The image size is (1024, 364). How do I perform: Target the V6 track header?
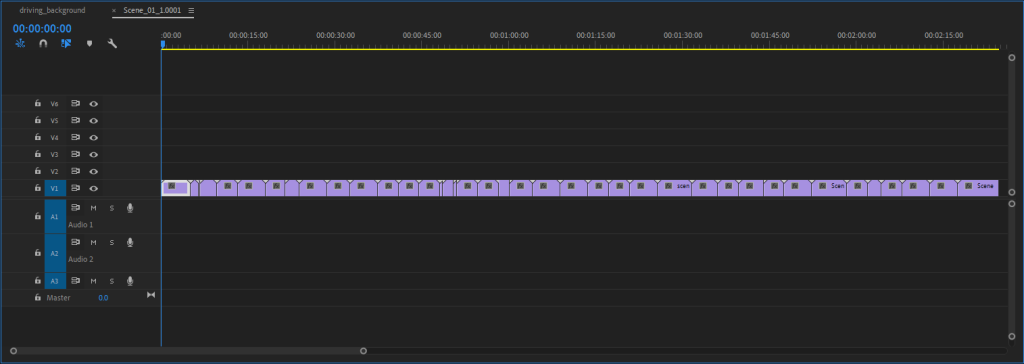(55, 103)
